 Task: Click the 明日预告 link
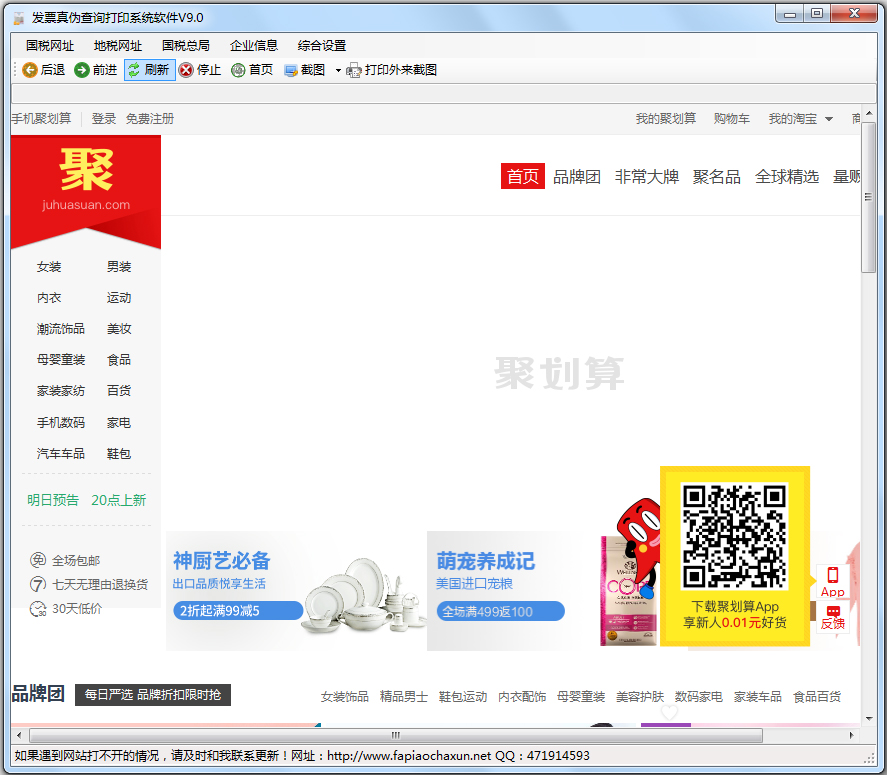(x=53, y=500)
